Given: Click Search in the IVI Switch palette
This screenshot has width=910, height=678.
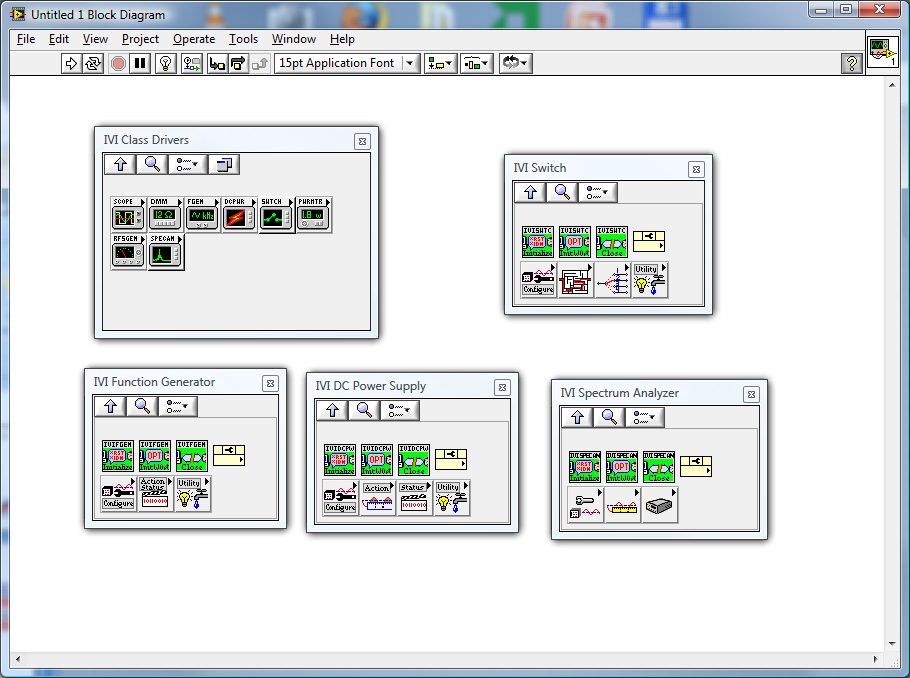Looking at the screenshot, I should [562, 192].
